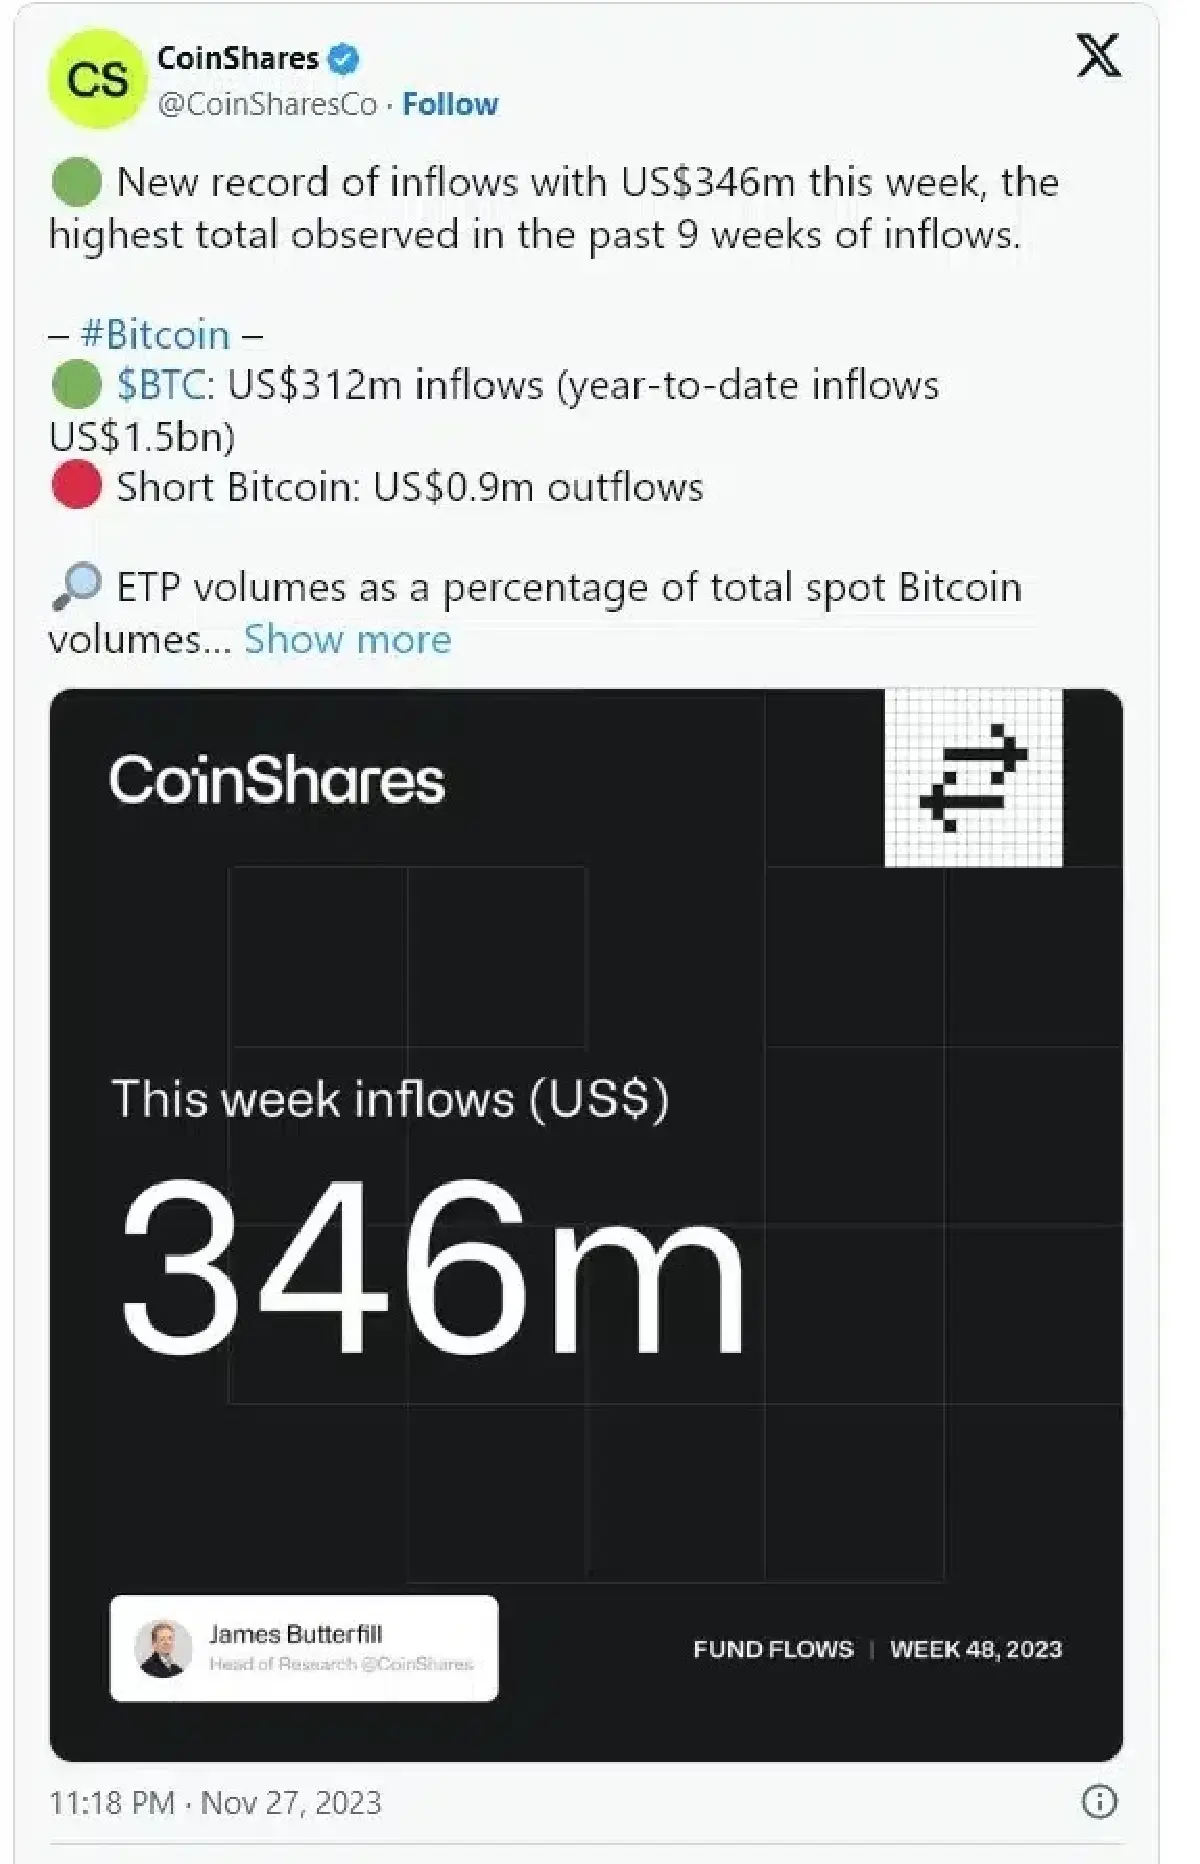Viewport: 1200px width, 1864px height.
Task: Click the FUND FLOWS WEEK 48 label
Action: point(877,1649)
